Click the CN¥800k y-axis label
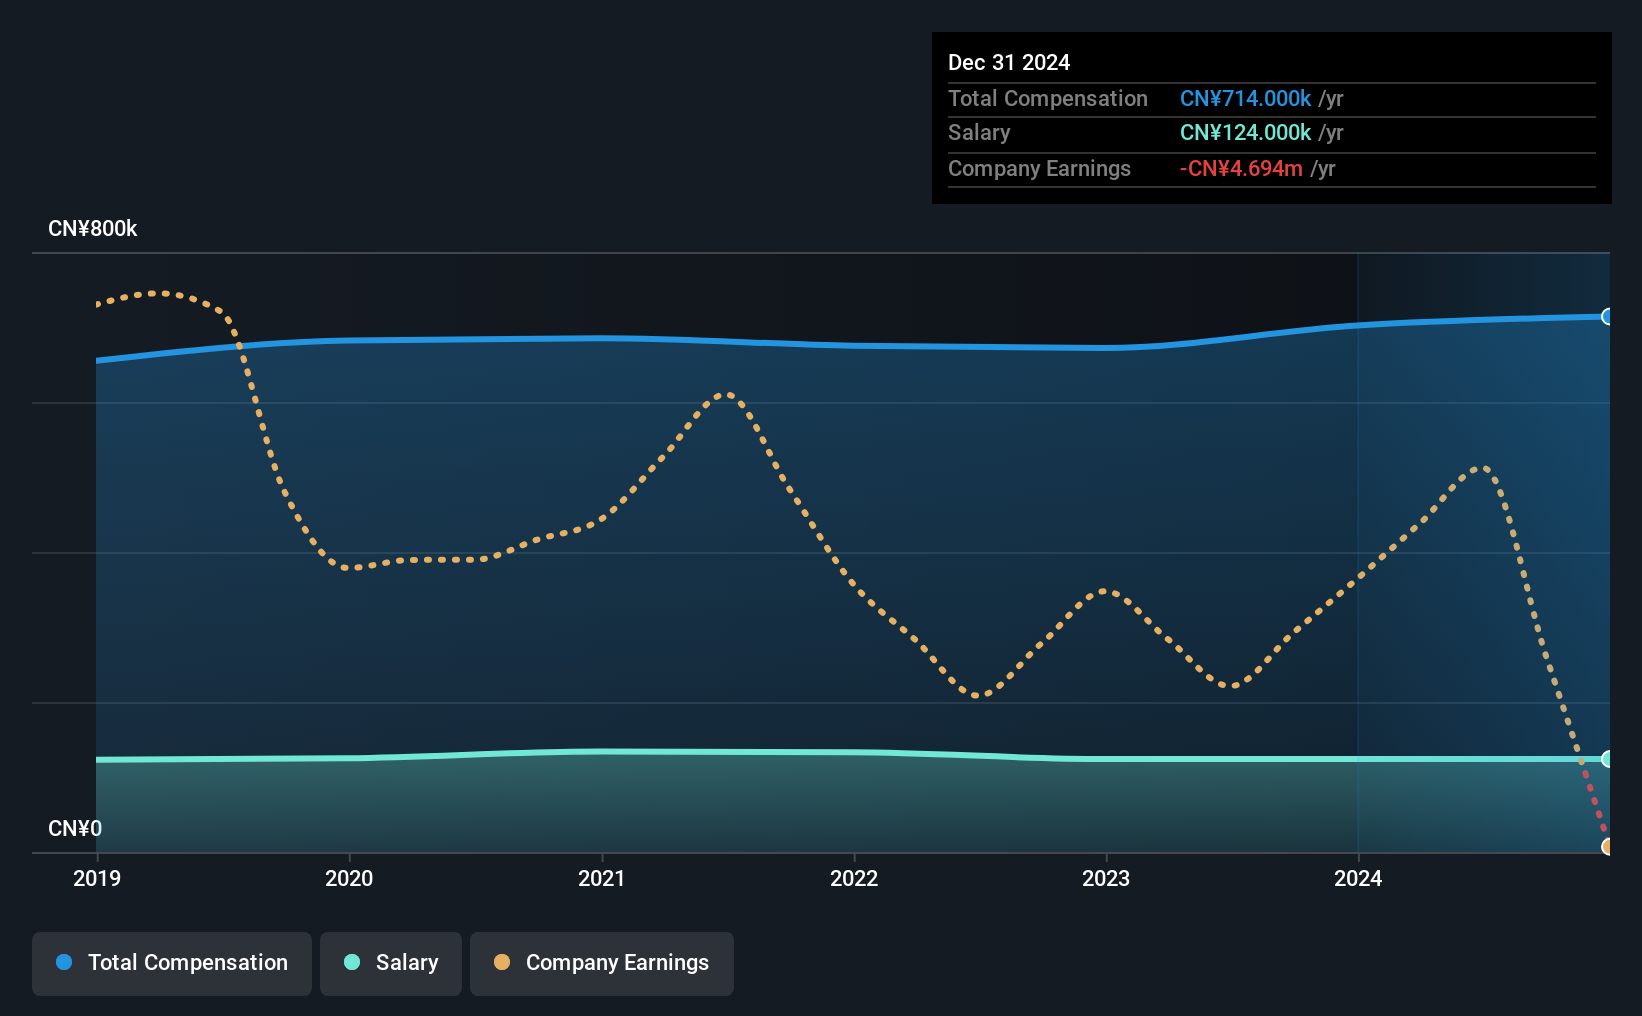 point(93,229)
